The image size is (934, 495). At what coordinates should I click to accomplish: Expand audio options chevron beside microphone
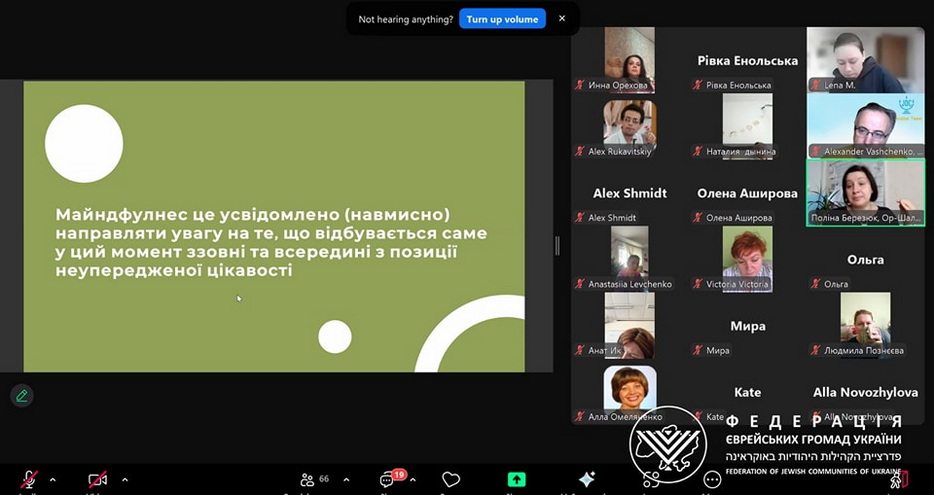53,480
